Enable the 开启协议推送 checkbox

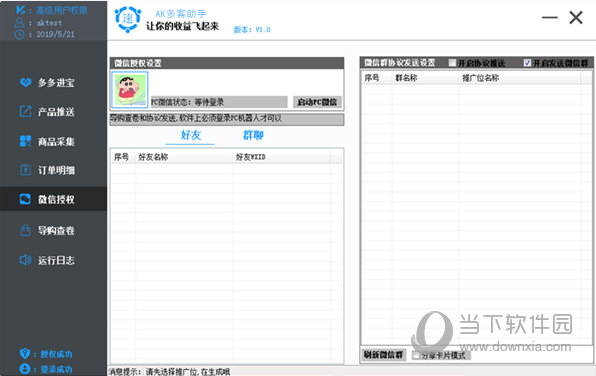(452, 63)
